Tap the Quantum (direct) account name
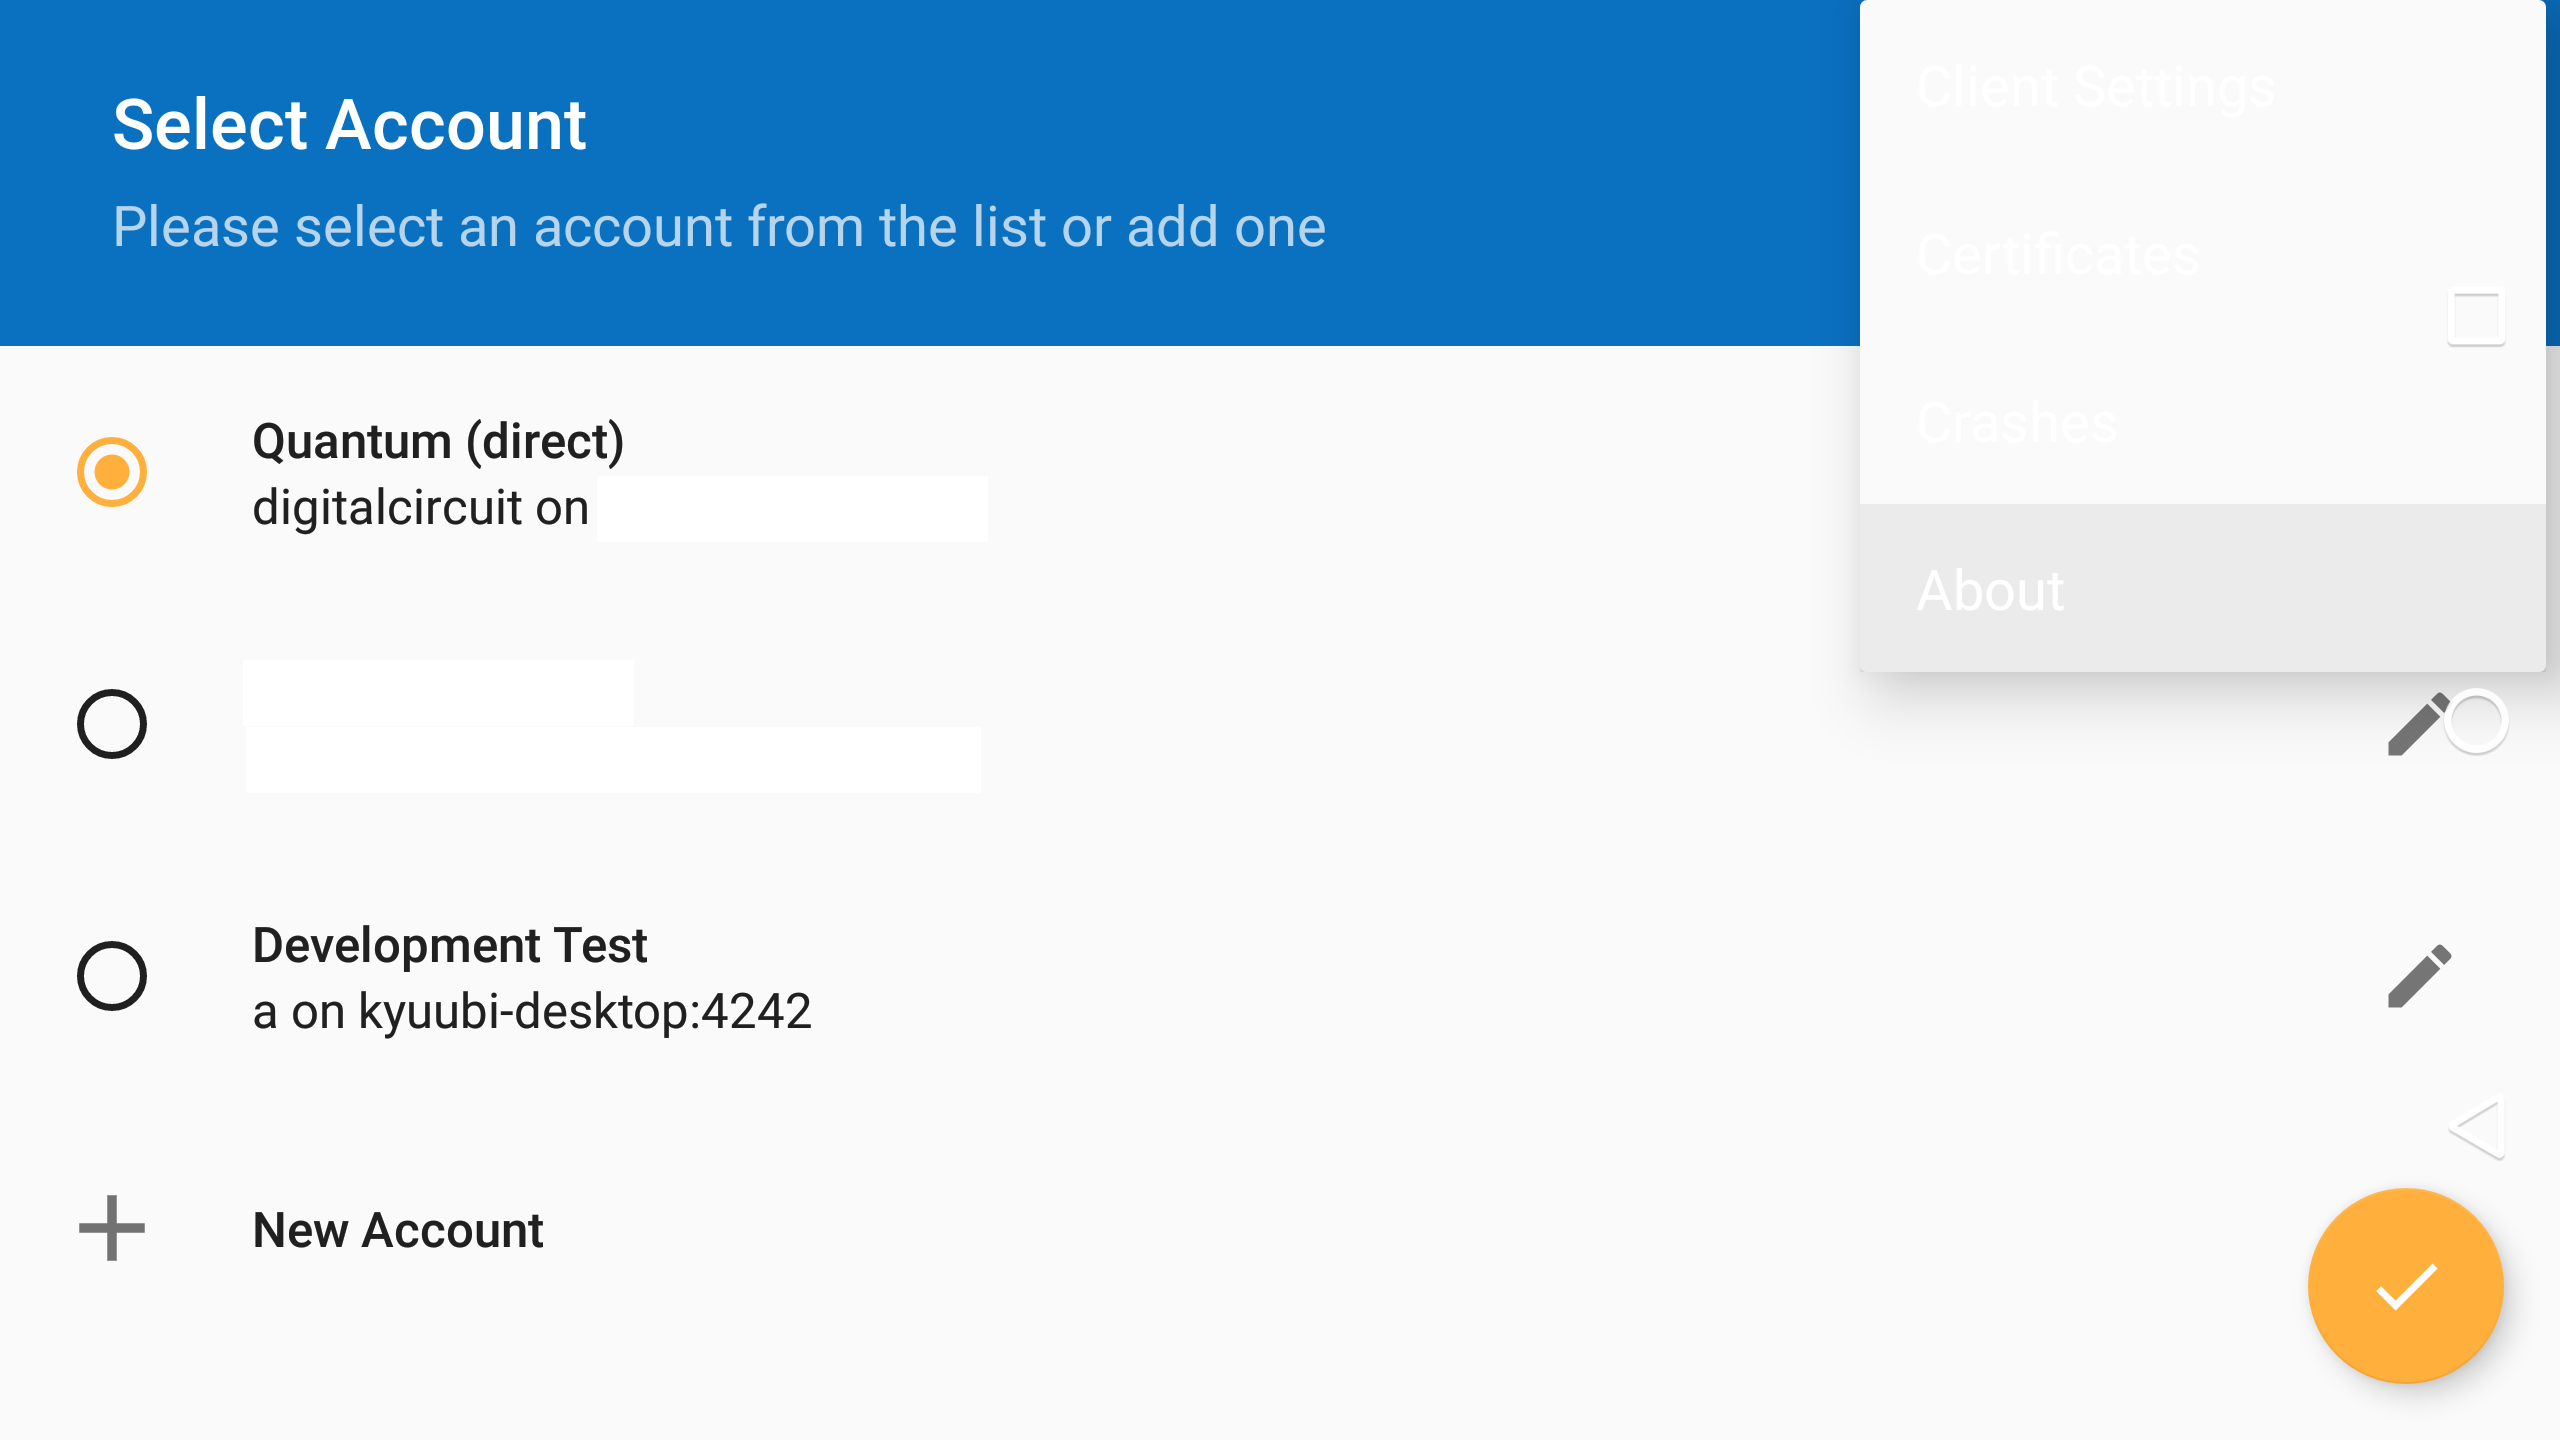 [438, 442]
